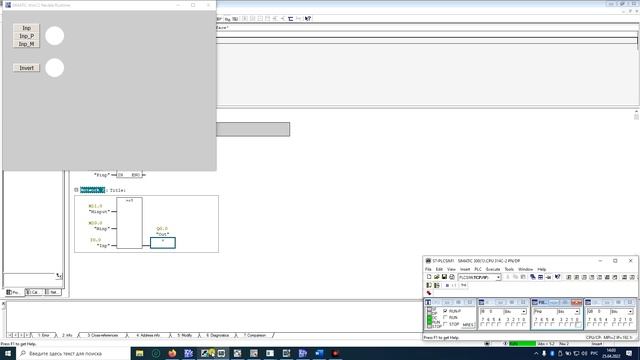Screen dimensions: 640x360
Task: Click the red recorder icon on the taskbar
Action: 336,353
